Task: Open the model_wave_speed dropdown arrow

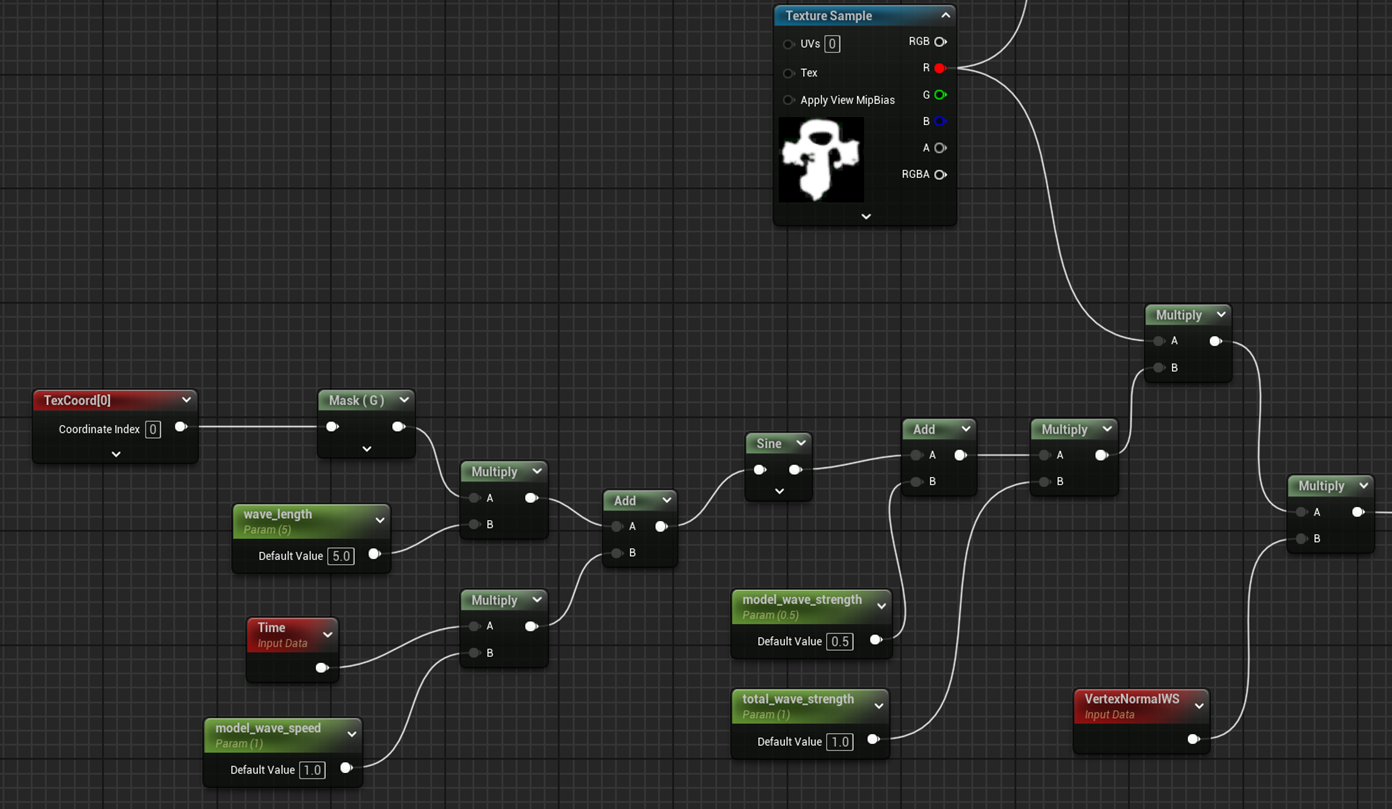Action: click(x=352, y=734)
